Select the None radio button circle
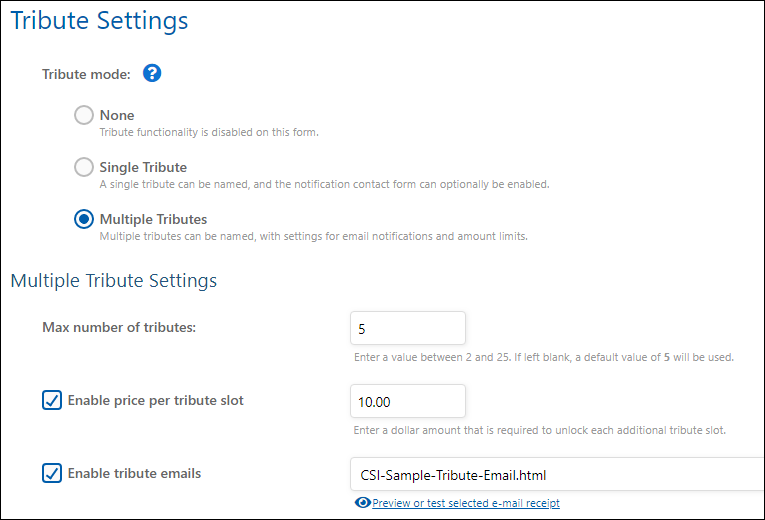Screen dimensions: 765x520 84,115
